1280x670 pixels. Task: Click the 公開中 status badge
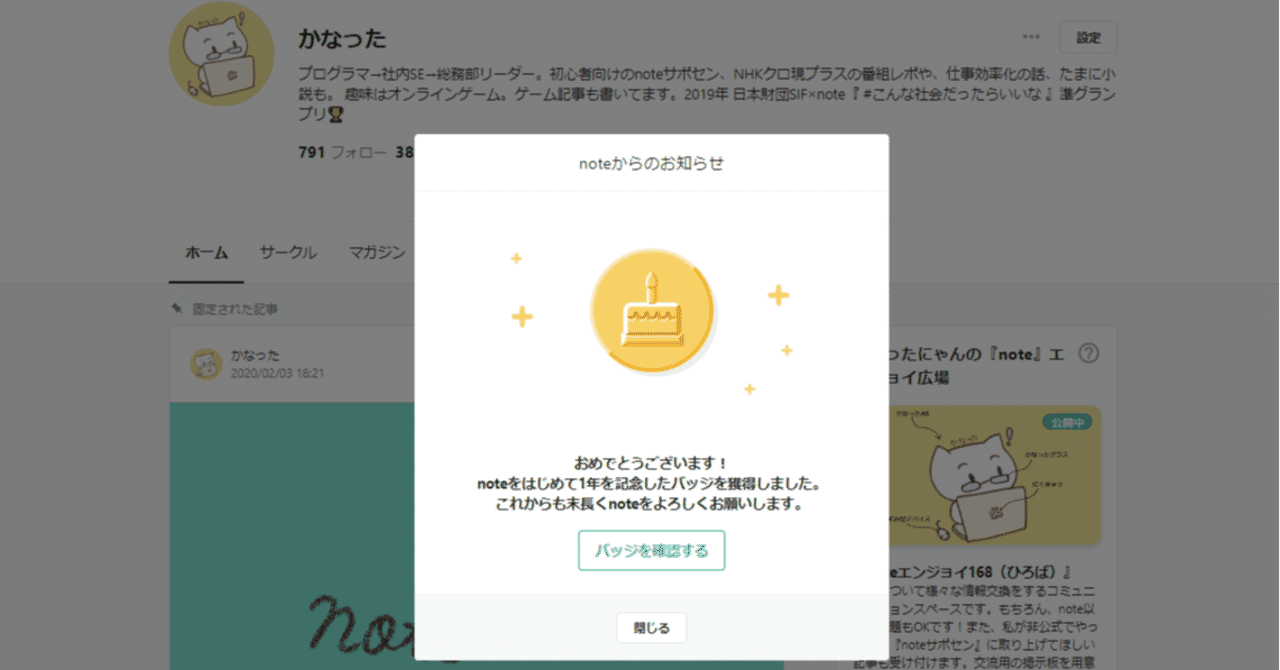tap(1067, 422)
